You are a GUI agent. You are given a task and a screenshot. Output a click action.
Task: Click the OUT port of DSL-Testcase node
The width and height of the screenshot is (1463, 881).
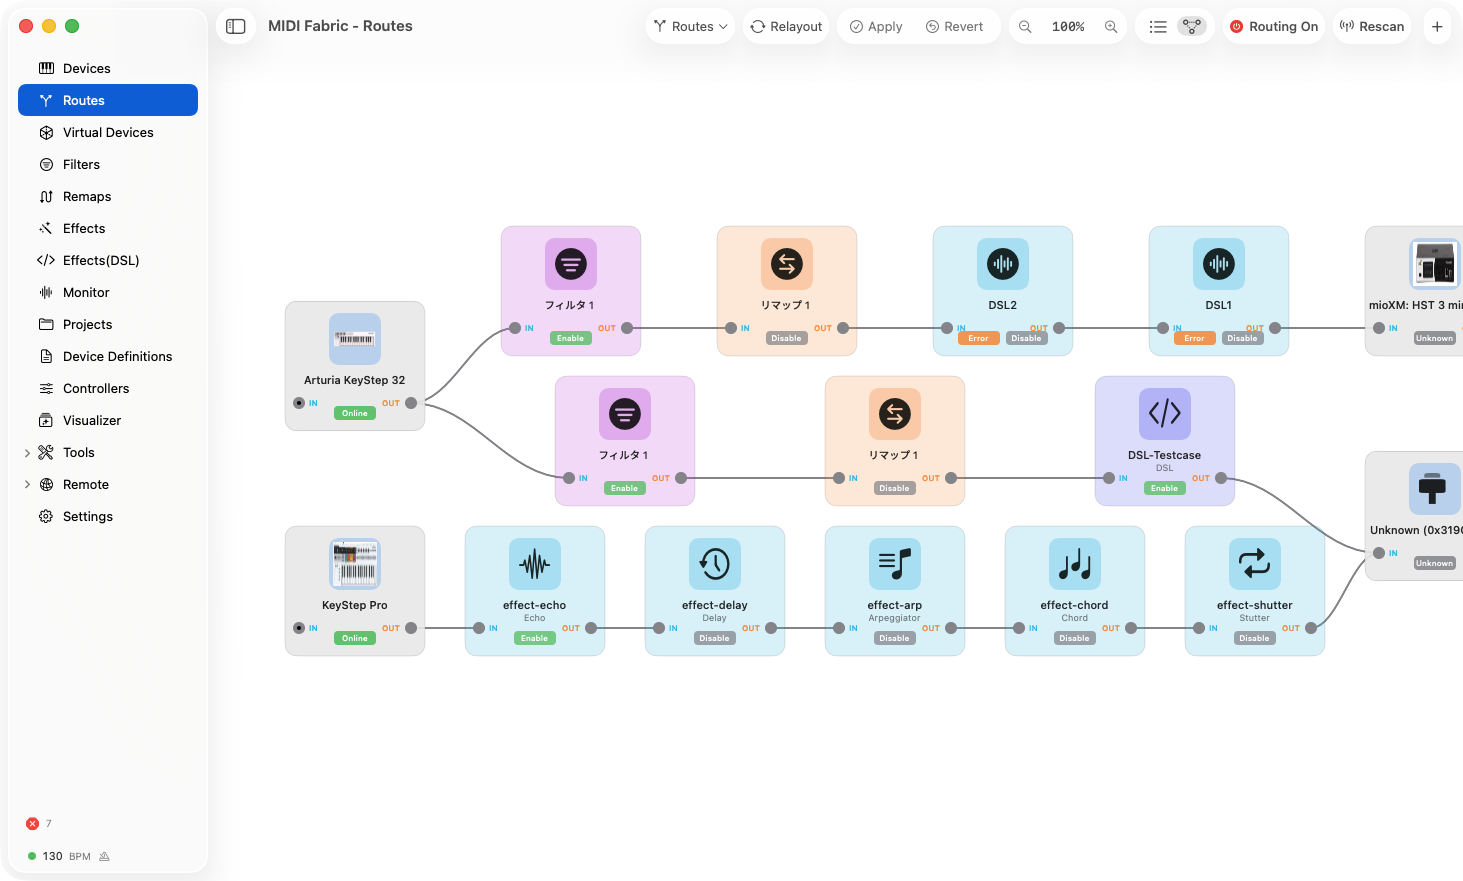pyautogui.click(x=1221, y=478)
